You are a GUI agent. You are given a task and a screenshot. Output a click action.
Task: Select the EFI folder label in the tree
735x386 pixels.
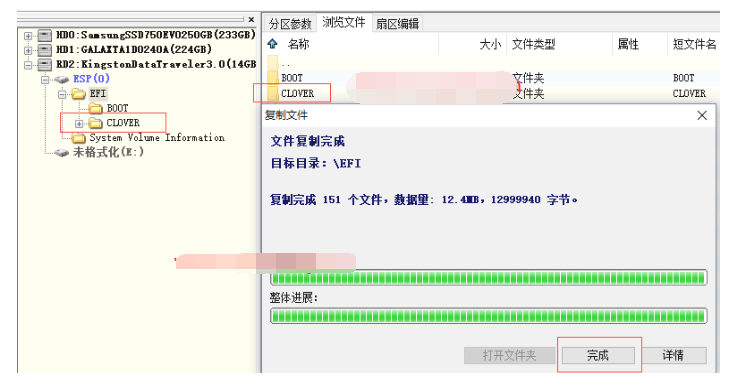point(98,93)
